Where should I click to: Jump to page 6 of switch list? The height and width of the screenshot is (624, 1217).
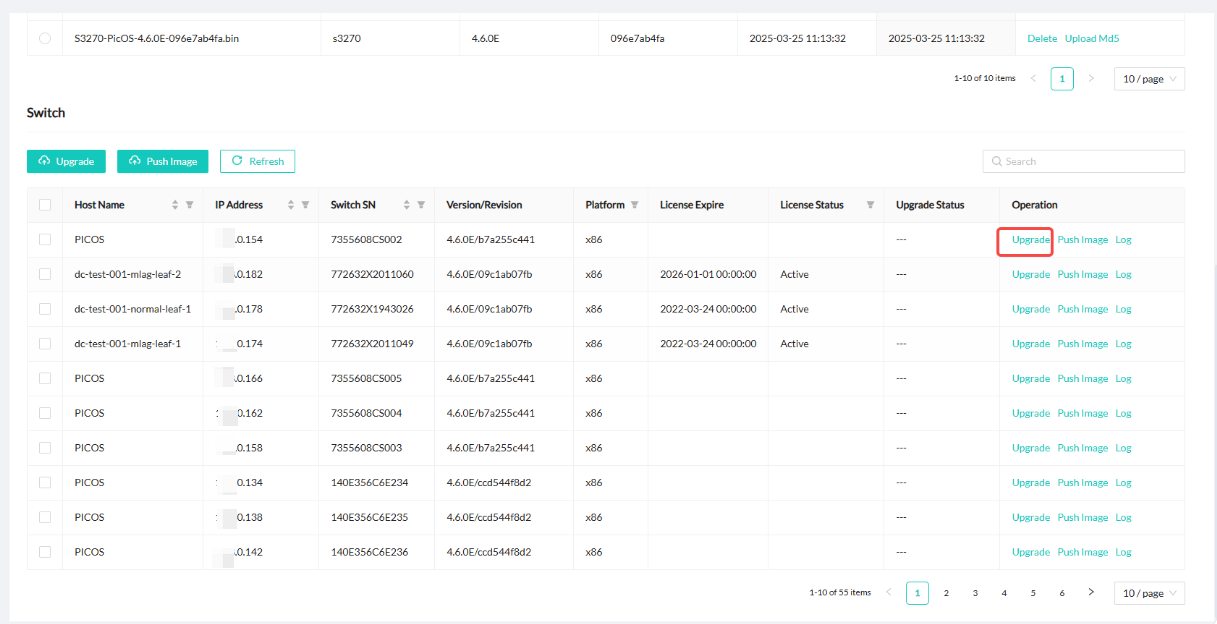point(1062,593)
